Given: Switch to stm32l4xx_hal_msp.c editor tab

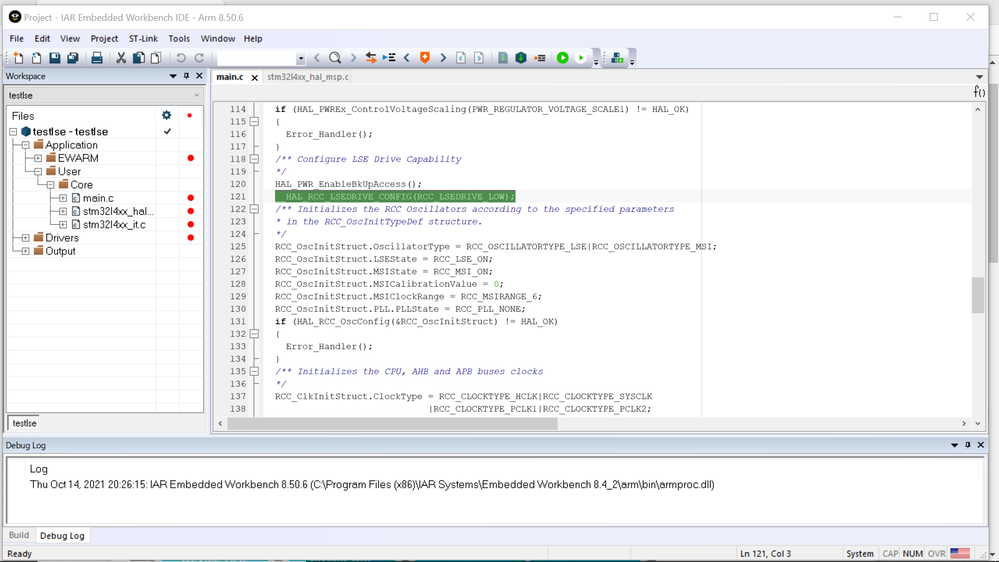Looking at the screenshot, I should [308, 77].
